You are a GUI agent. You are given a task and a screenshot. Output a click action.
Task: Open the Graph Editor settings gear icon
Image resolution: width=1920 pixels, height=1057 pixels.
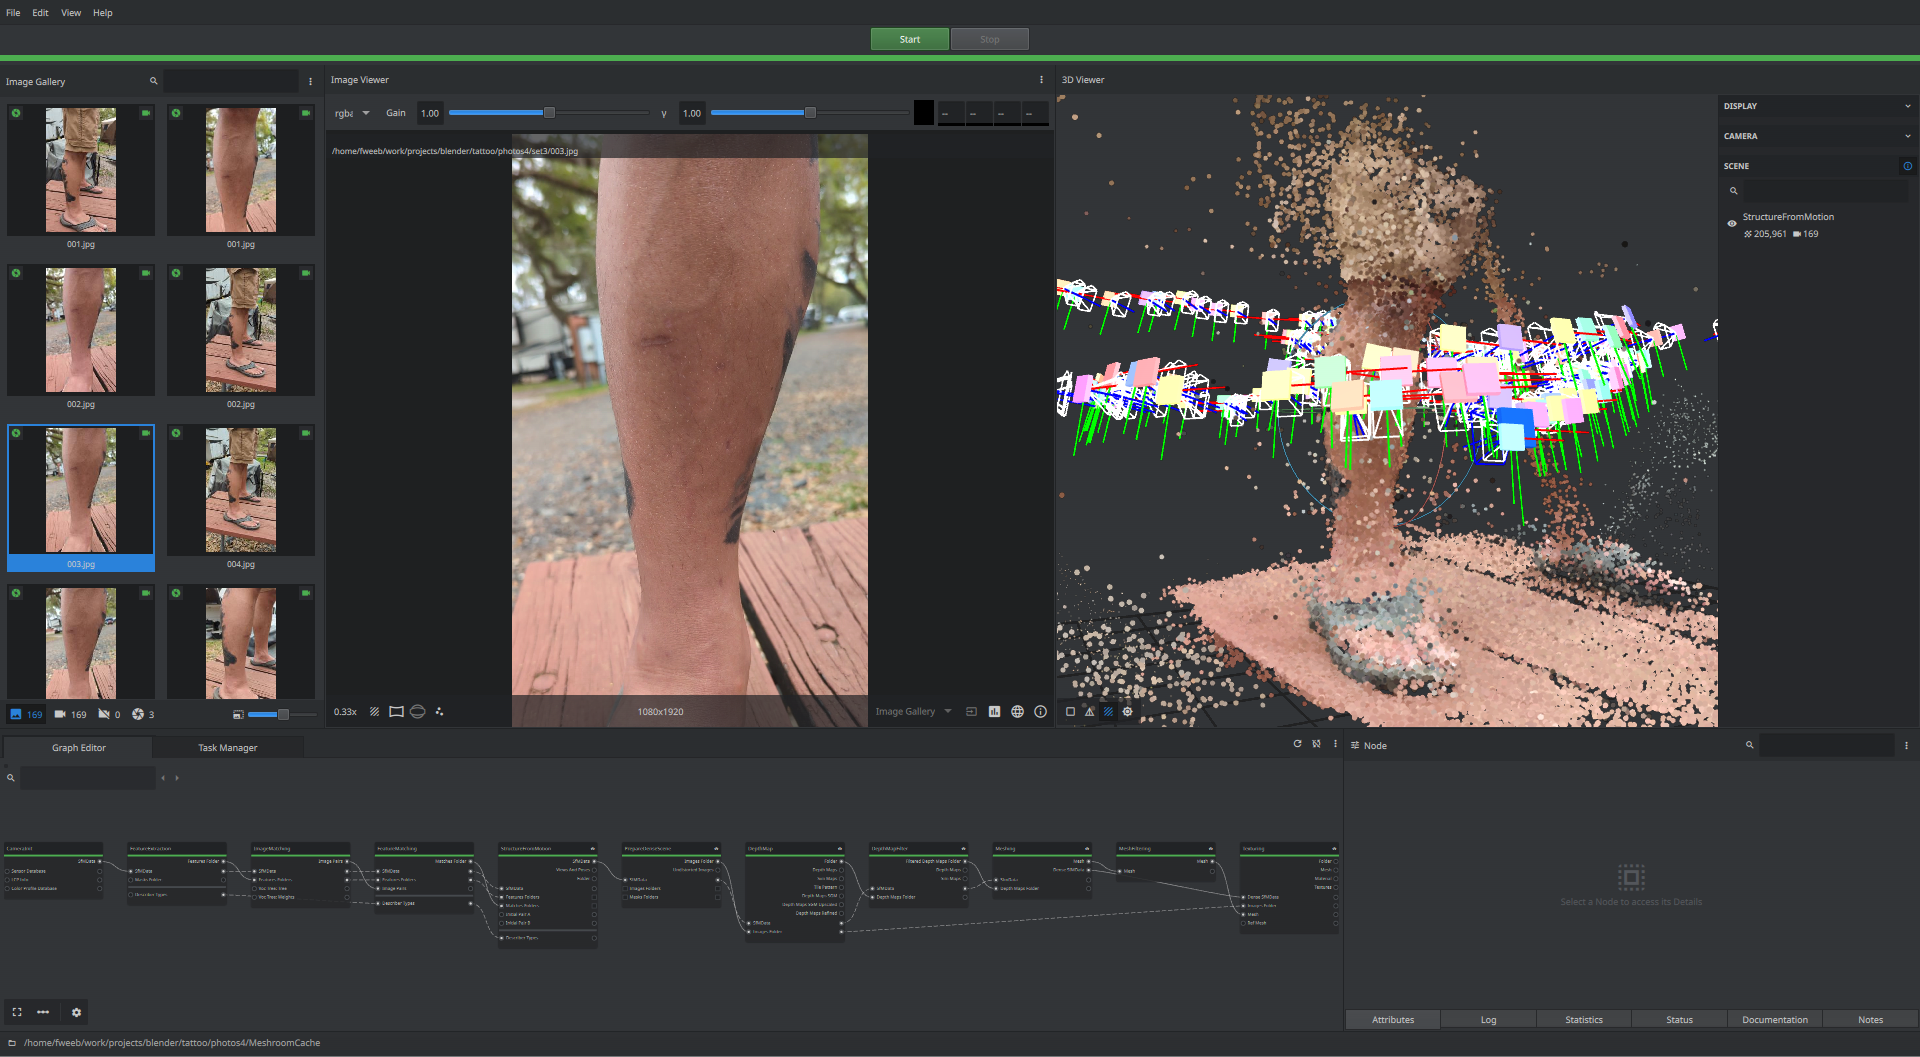coord(76,1012)
